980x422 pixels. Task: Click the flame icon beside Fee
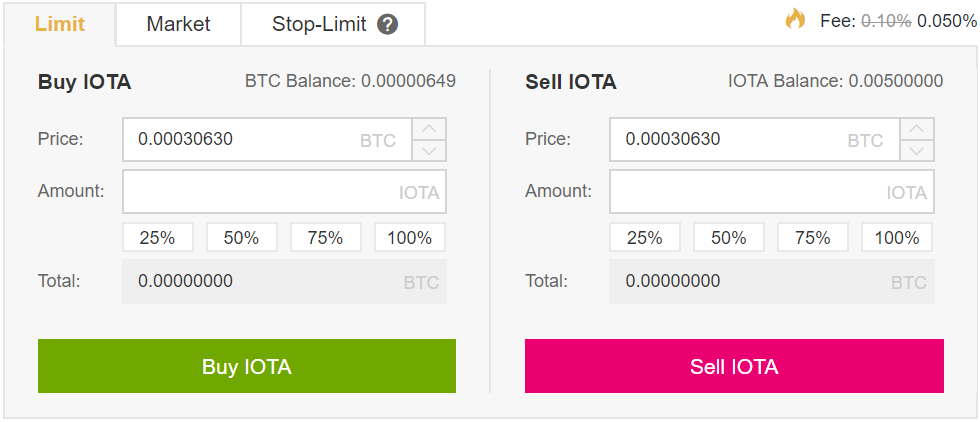[x=795, y=18]
